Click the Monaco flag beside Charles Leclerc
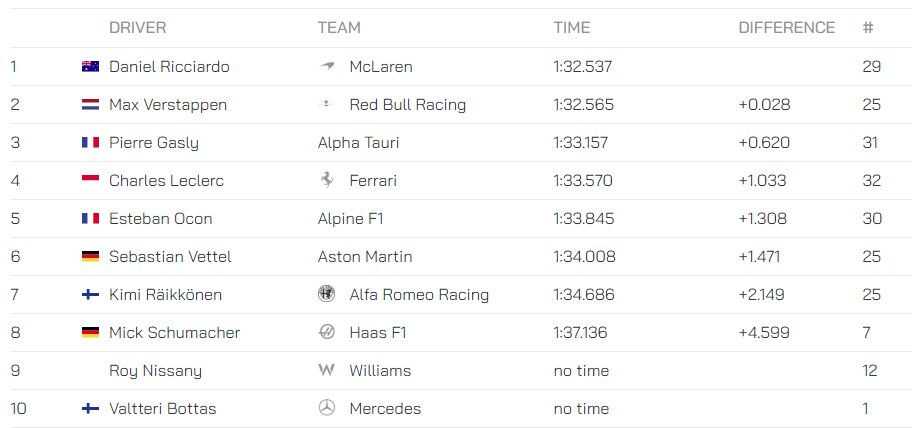 (90, 180)
